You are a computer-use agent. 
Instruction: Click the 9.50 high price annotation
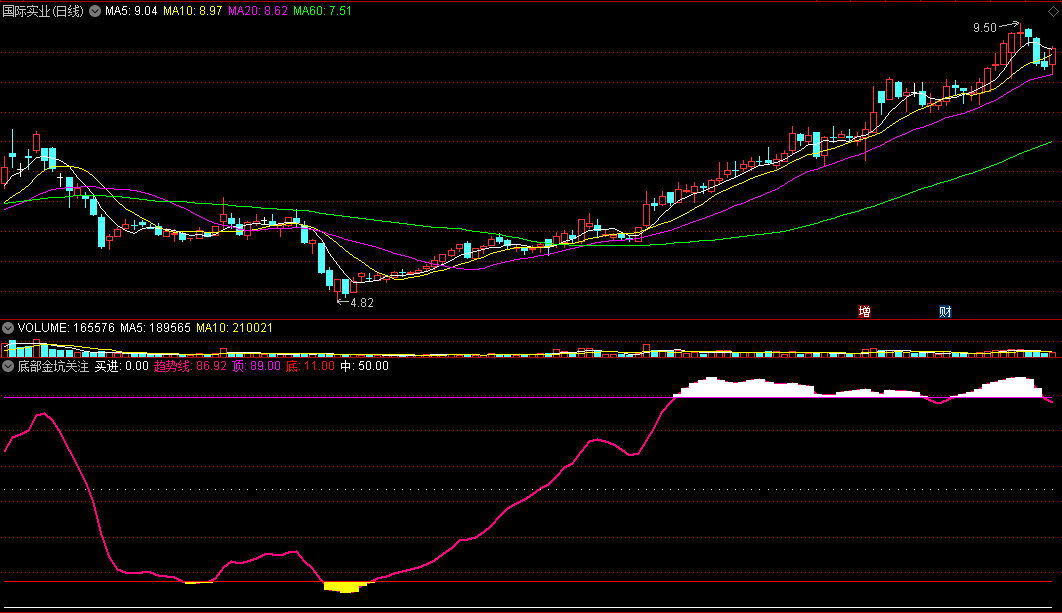(985, 28)
